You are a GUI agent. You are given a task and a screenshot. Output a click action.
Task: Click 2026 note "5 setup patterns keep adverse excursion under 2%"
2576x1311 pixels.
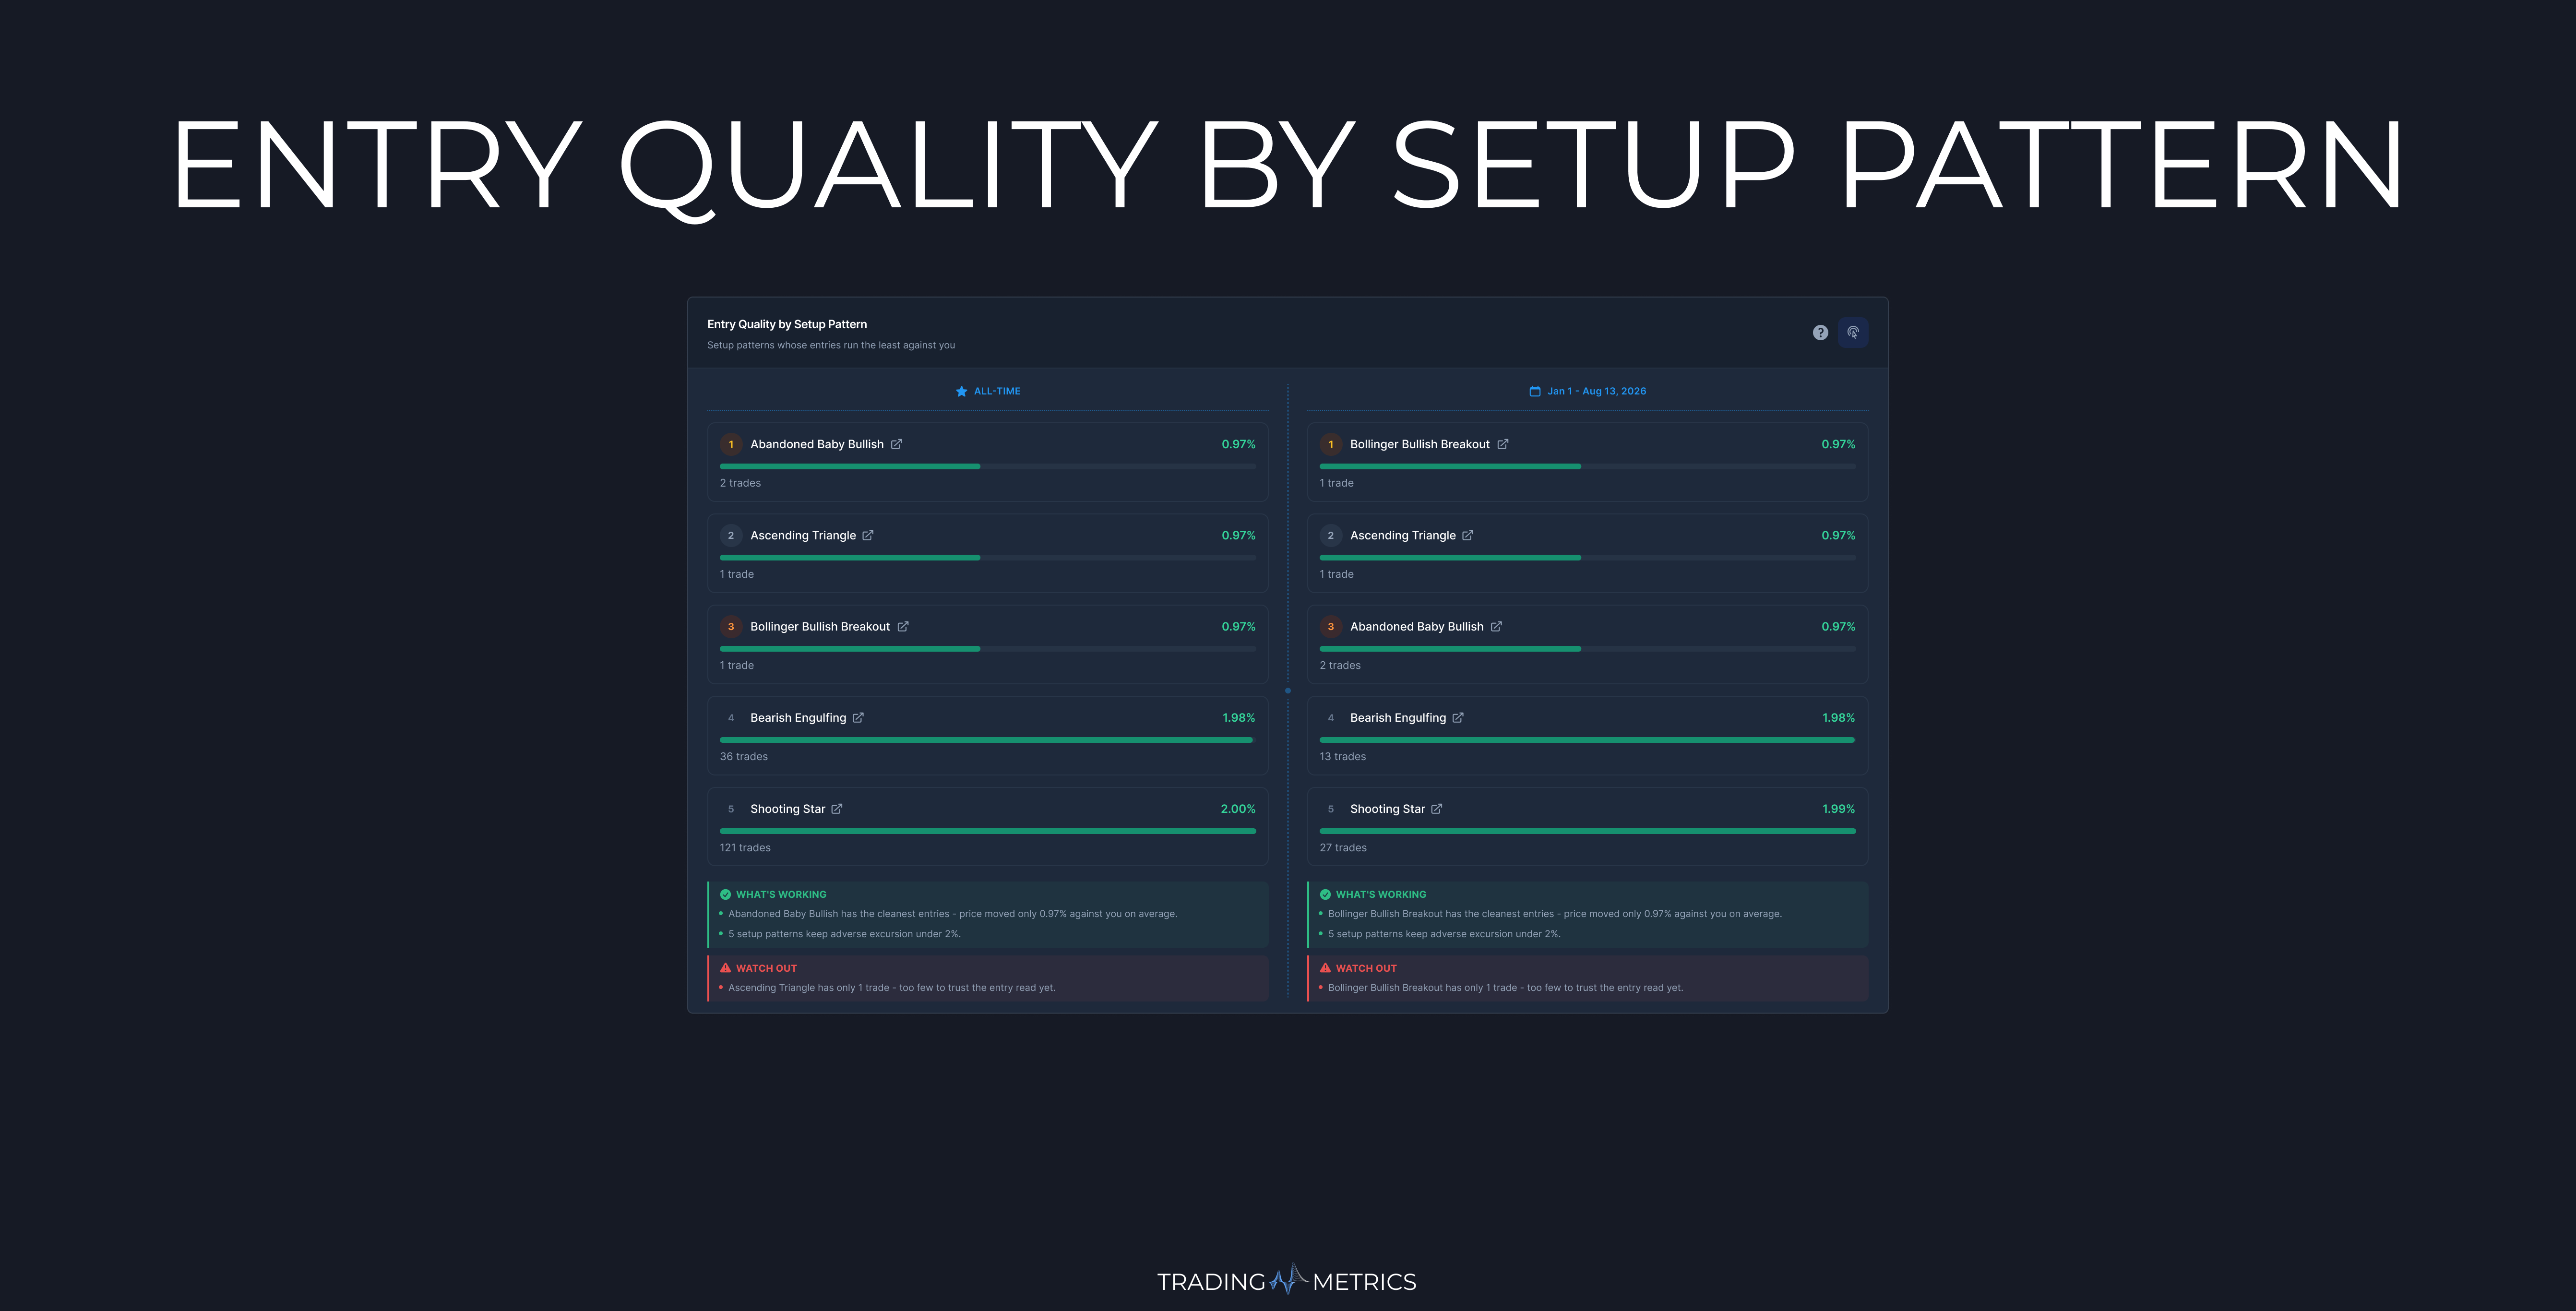point(1444,934)
